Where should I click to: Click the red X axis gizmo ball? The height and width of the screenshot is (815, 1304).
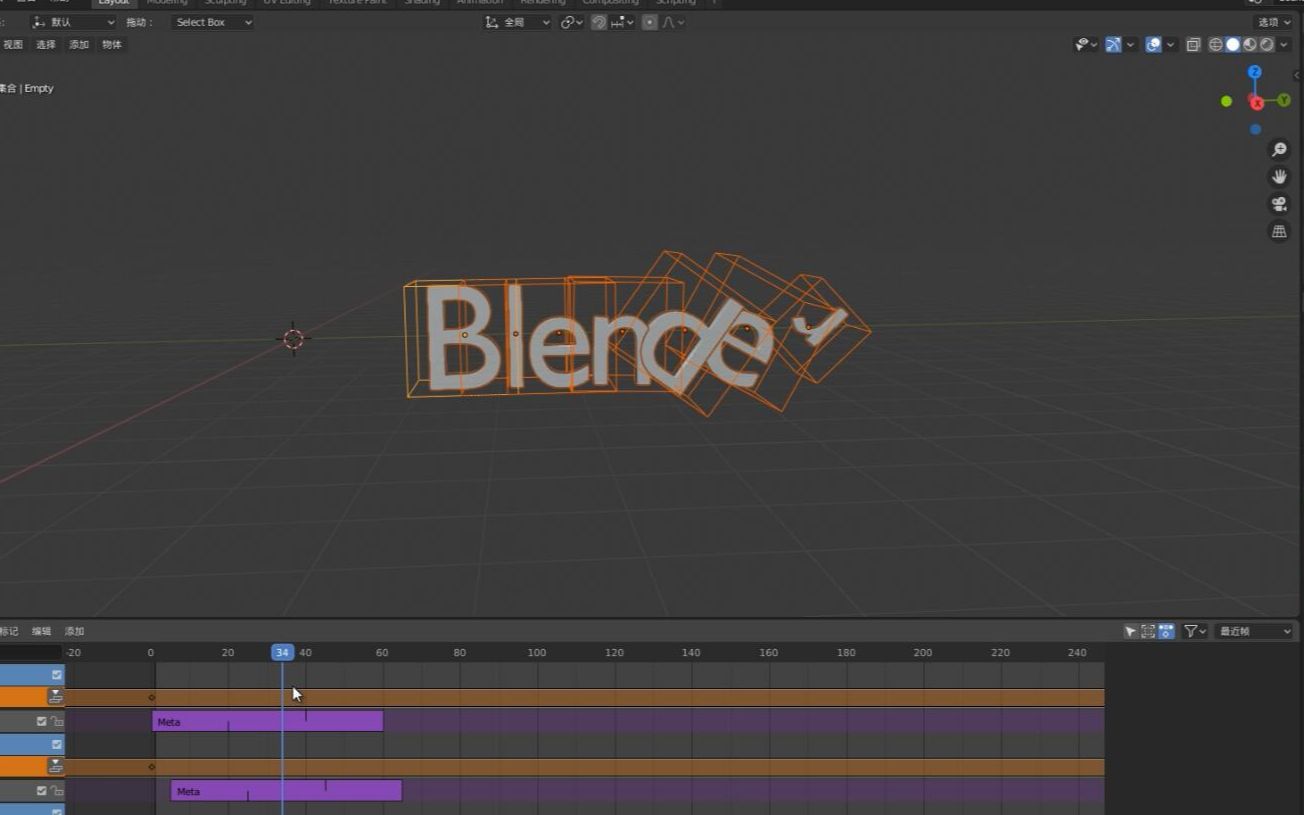[x=1257, y=102]
